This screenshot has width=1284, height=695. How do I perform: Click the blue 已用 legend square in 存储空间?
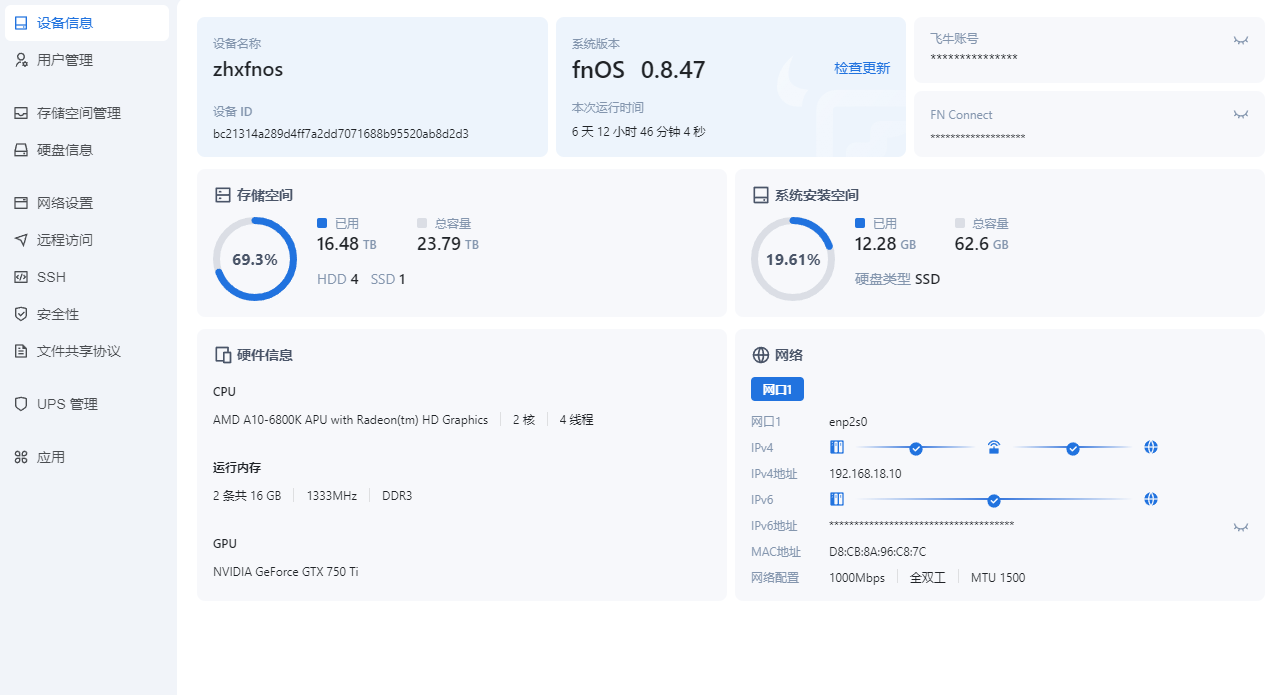[322, 223]
